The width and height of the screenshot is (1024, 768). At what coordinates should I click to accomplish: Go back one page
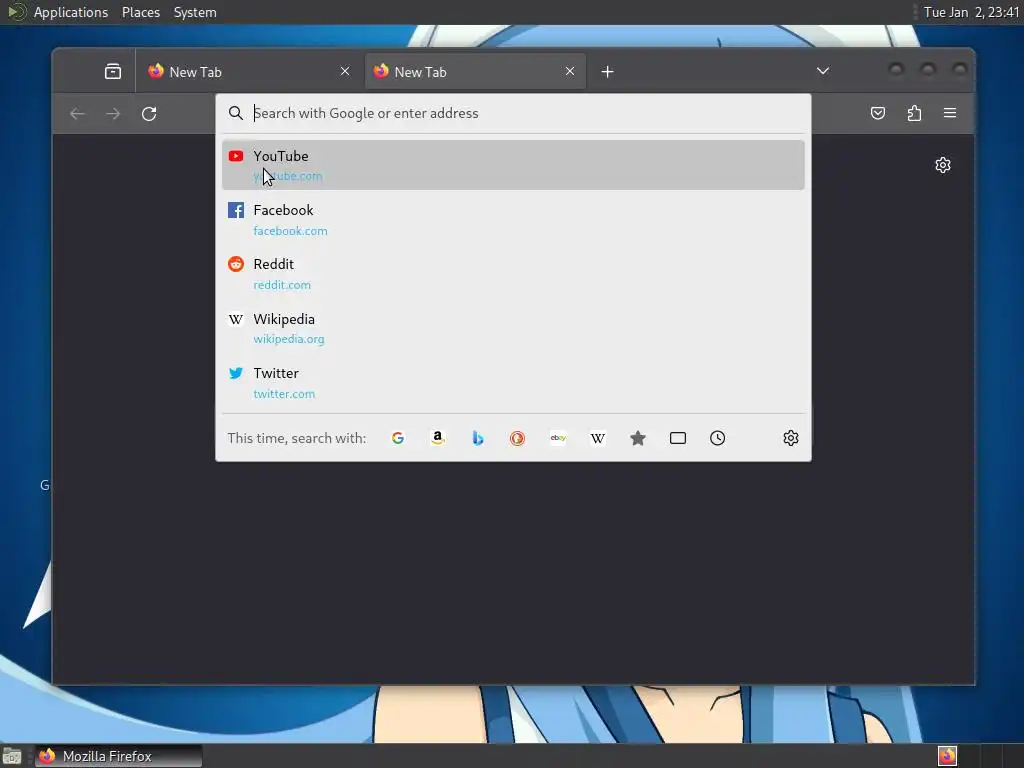pyautogui.click(x=78, y=114)
